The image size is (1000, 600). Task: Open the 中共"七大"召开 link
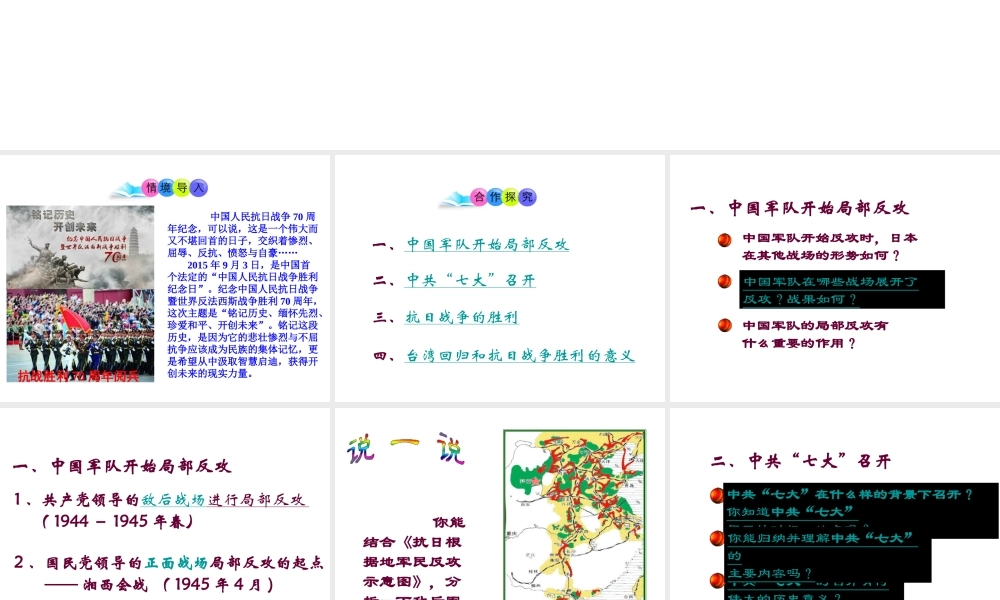(x=470, y=281)
